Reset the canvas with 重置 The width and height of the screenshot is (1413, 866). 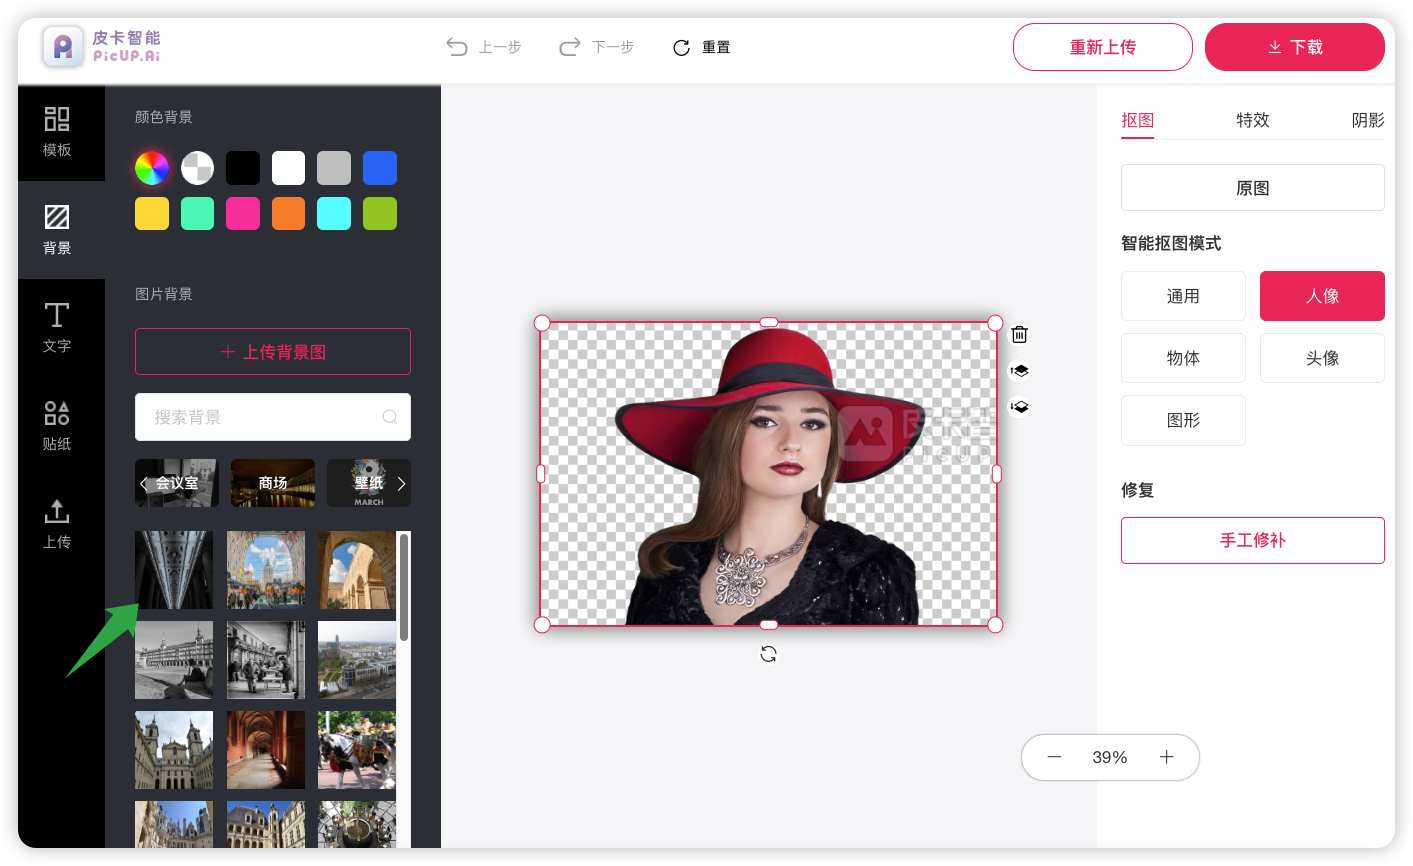click(701, 47)
